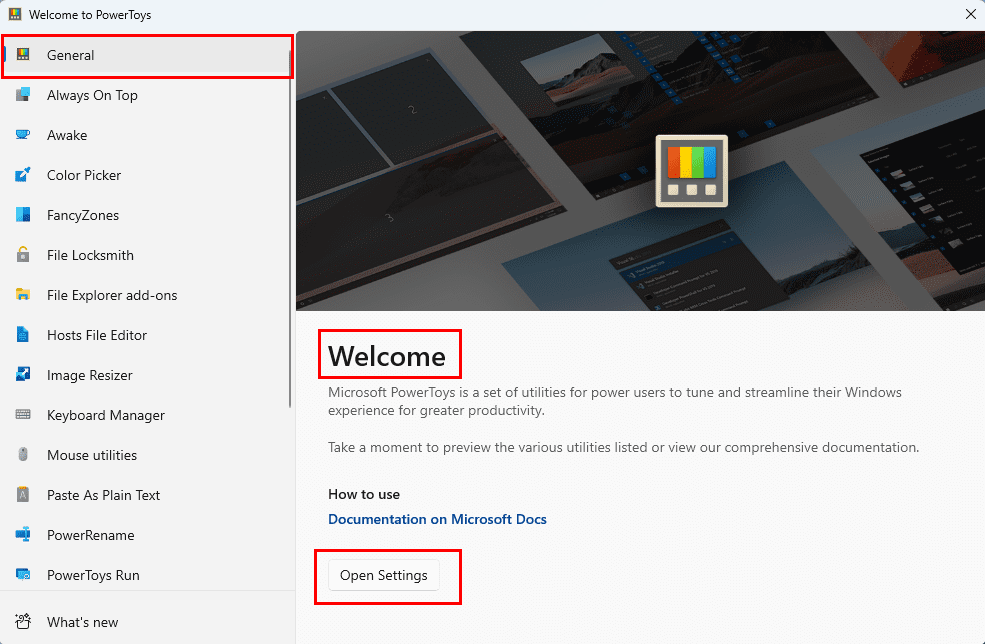Select the Keyboard Manager keyboard icon
The width and height of the screenshot is (985, 644).
23,415
